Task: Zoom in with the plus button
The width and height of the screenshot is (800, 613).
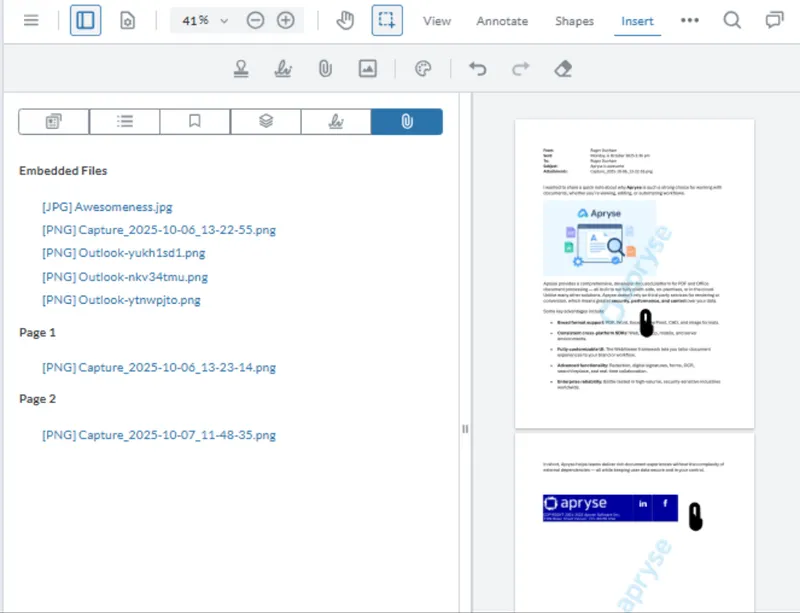Action: coord(286,20)
